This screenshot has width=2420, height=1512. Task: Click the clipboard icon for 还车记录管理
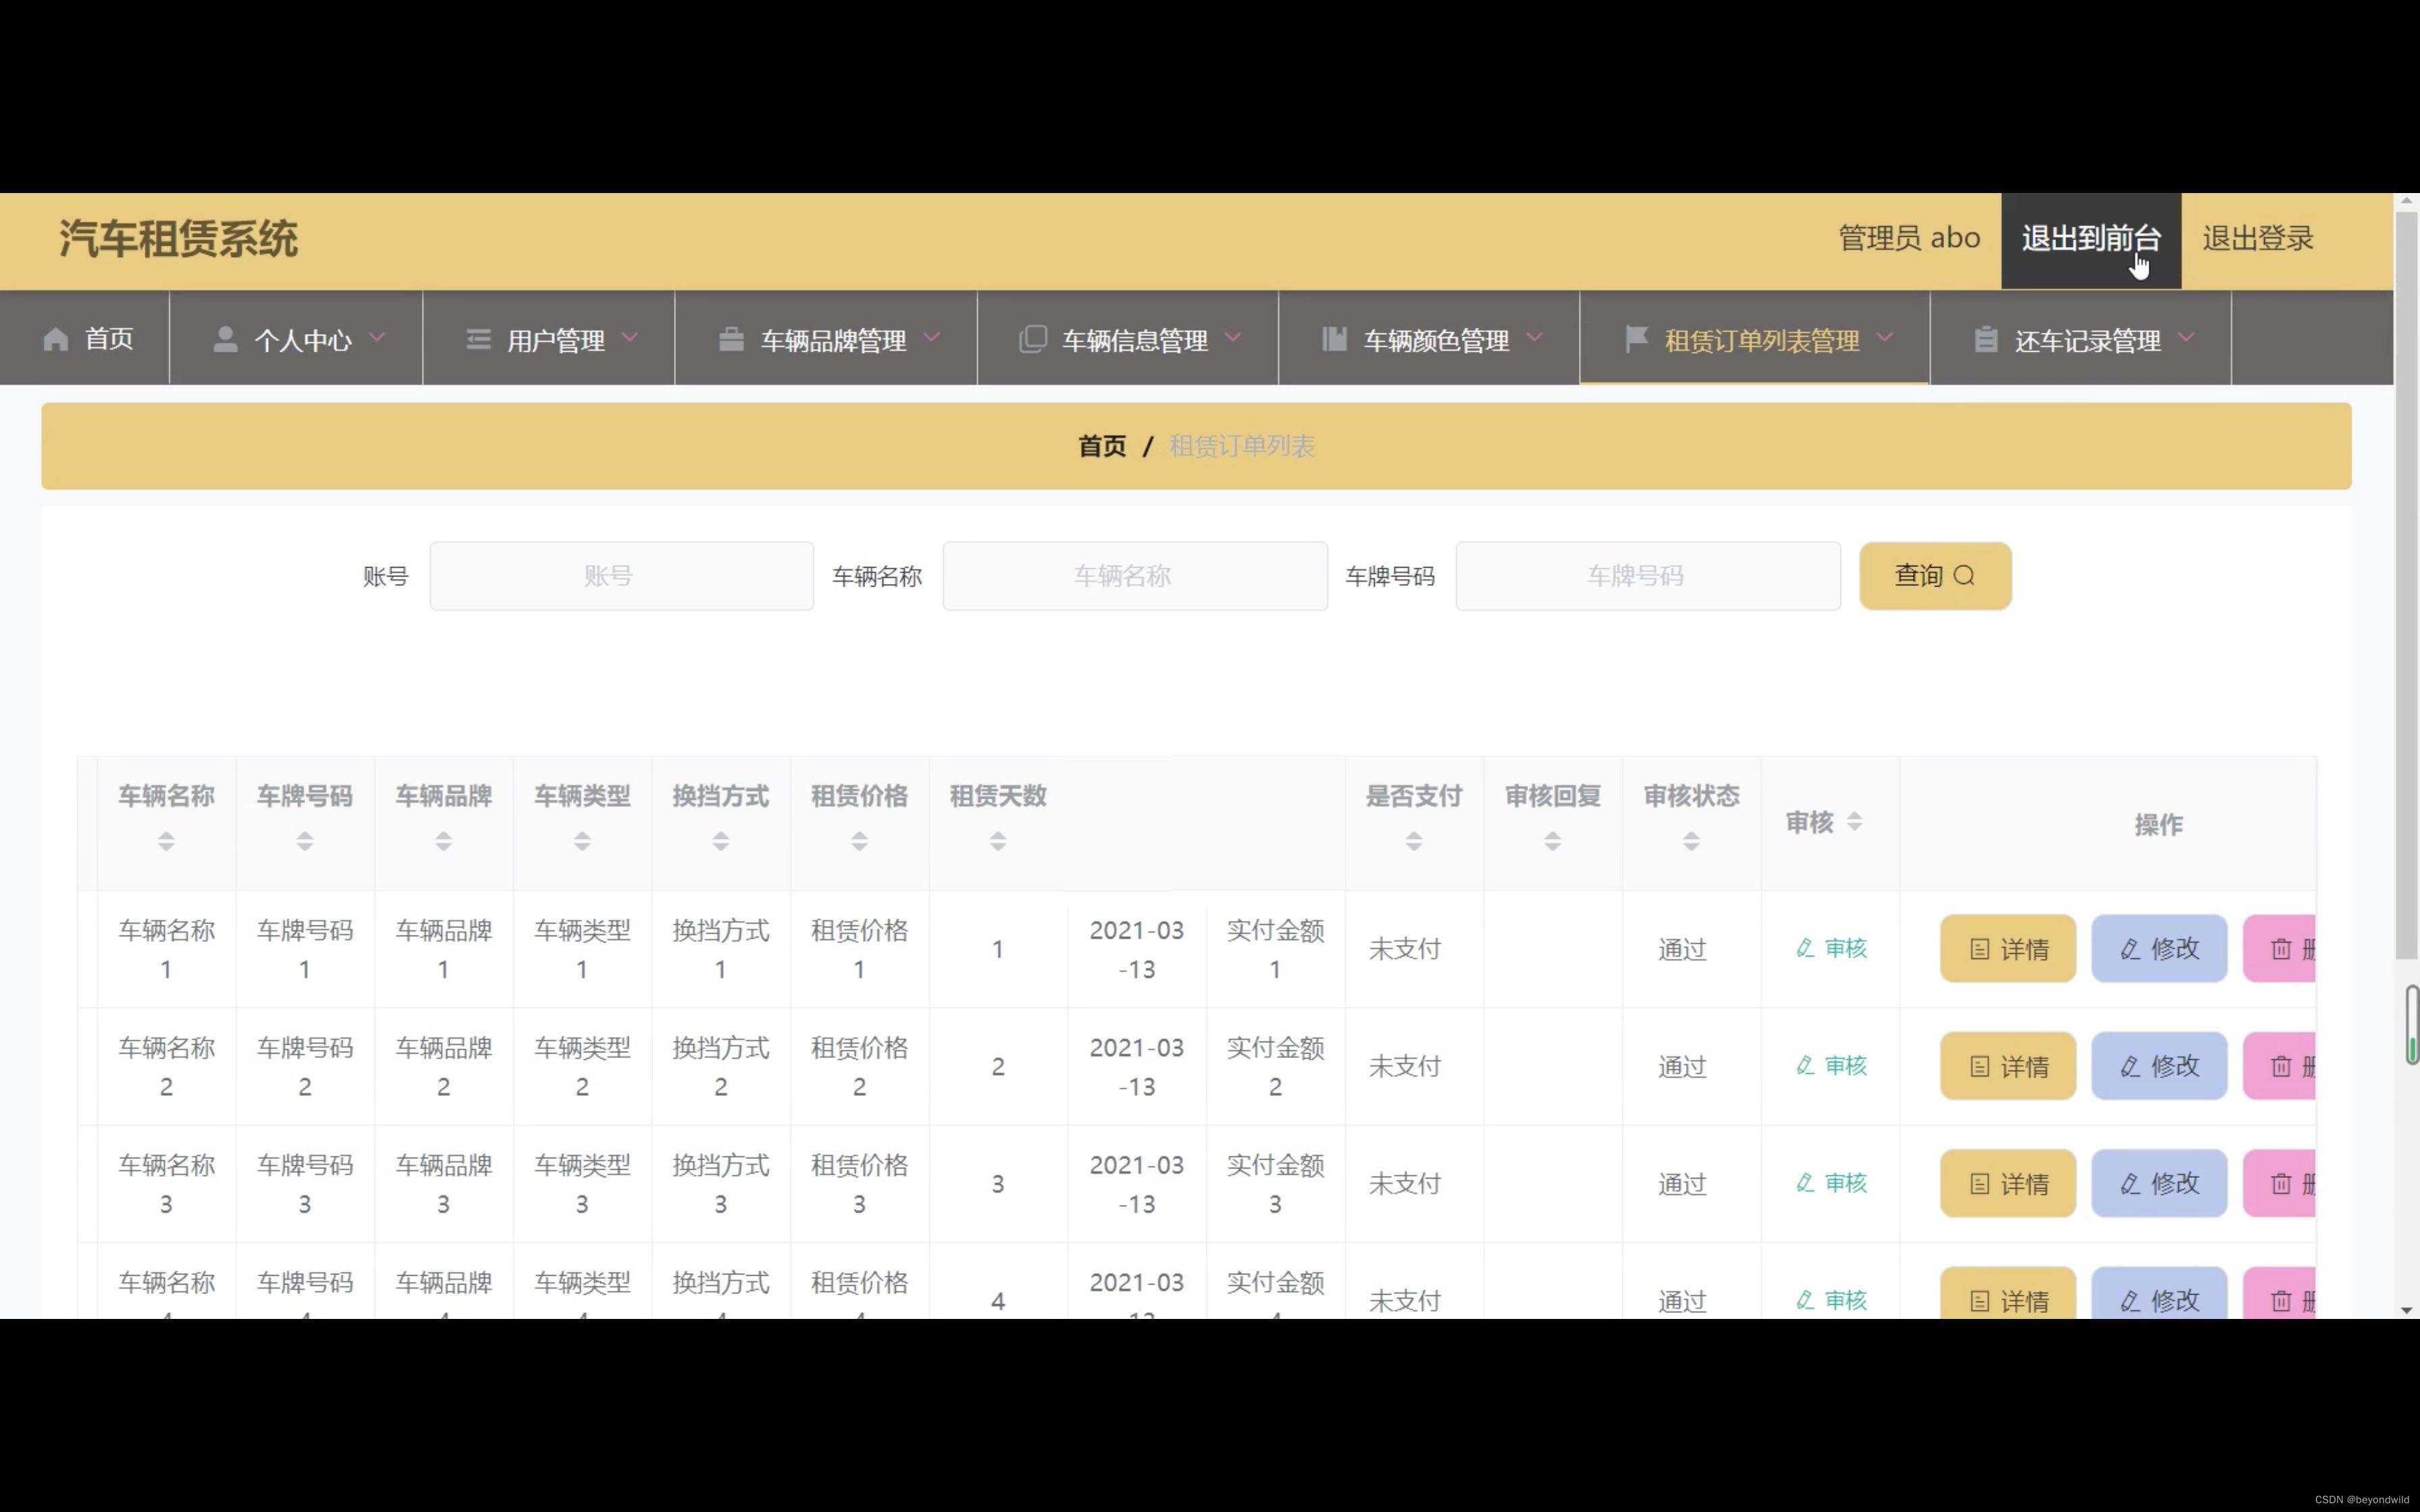pos(1986,340)
